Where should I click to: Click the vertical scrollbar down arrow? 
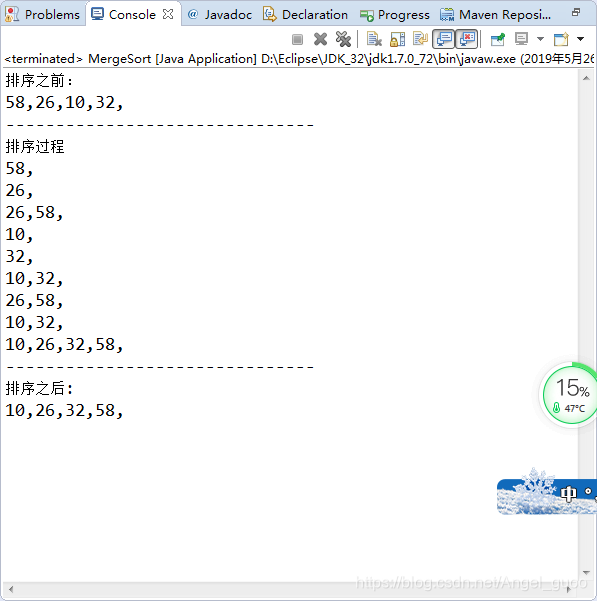[x=586, y=573]
